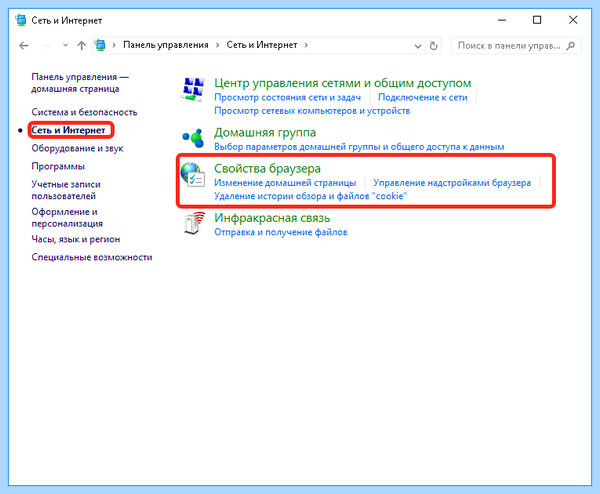The height and width of the screenshot is (494, 600).
Task: Click Отправка и получение файлов link
Action: (x=280, y=232)
